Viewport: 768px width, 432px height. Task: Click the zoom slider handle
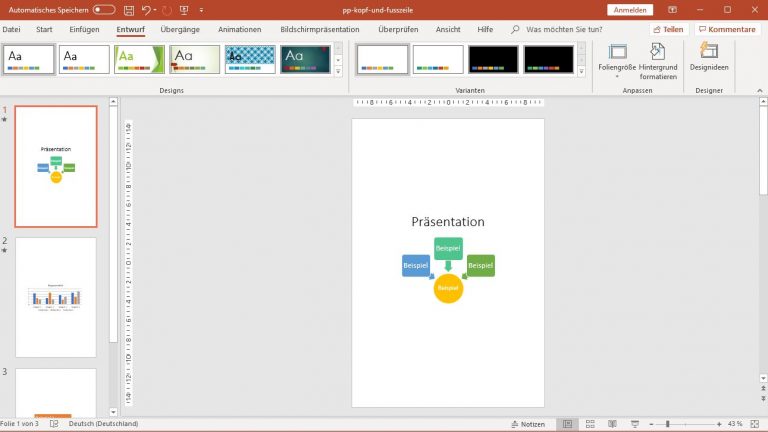click(x=668, y=424)
